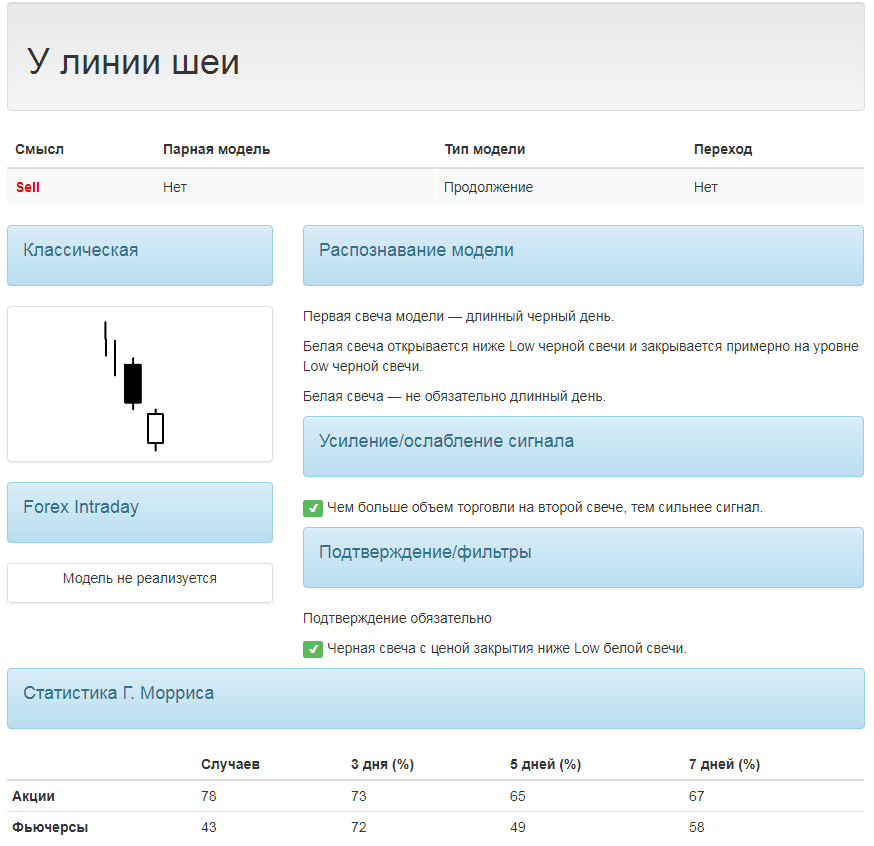Open the Классическая panel header

pos(140,255)
